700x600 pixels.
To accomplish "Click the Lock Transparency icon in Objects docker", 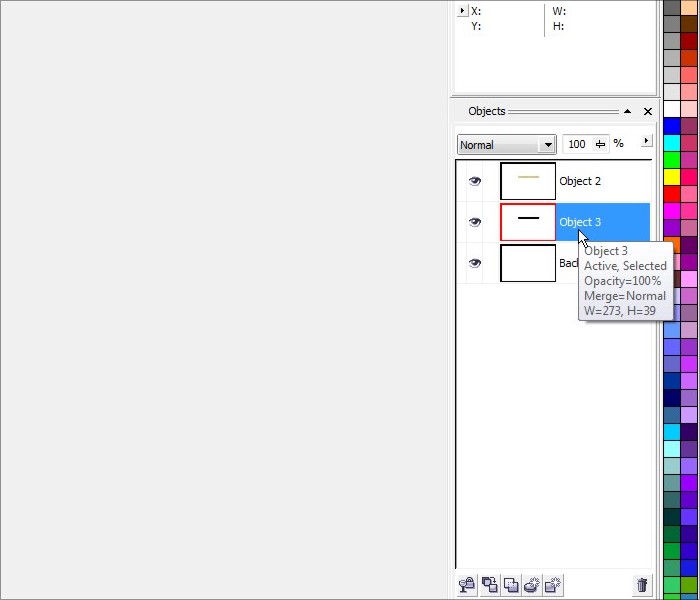I will [466, 585].
